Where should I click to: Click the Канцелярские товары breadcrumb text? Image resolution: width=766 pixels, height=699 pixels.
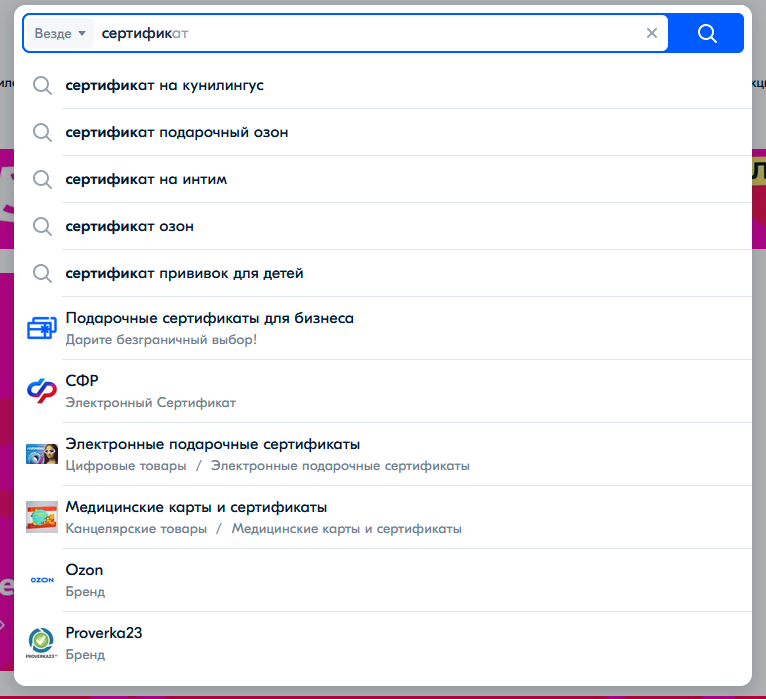pyautogui.click(x=136, y=529)
